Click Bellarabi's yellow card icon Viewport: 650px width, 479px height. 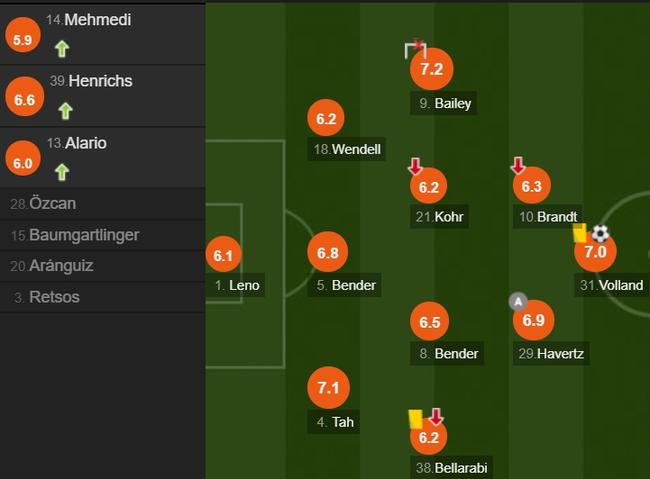point(416,419)
